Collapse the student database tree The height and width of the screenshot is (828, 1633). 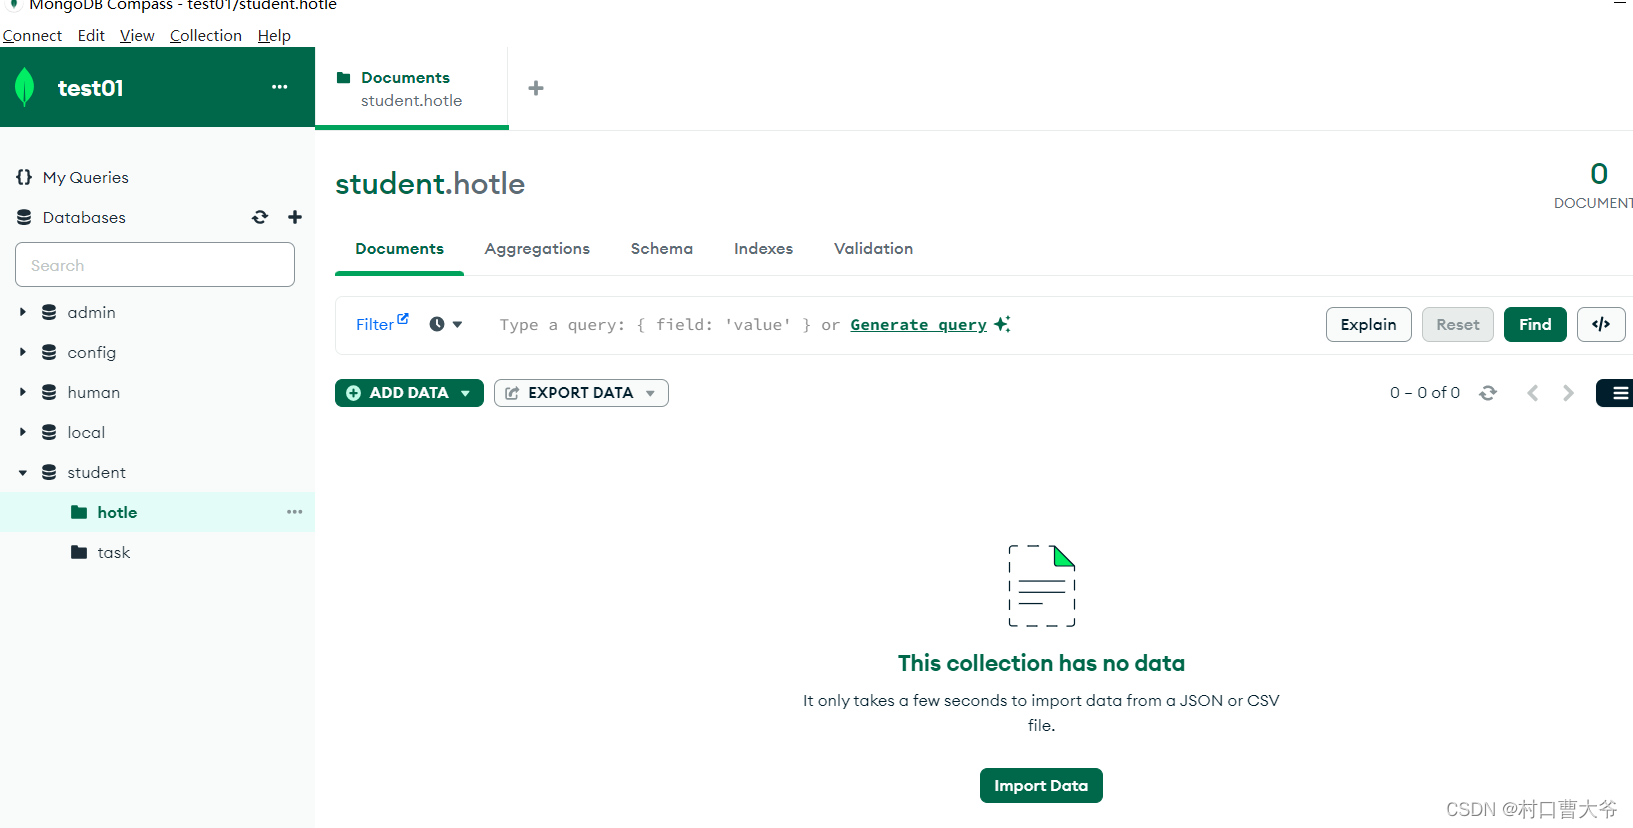[x=23, y=472]
